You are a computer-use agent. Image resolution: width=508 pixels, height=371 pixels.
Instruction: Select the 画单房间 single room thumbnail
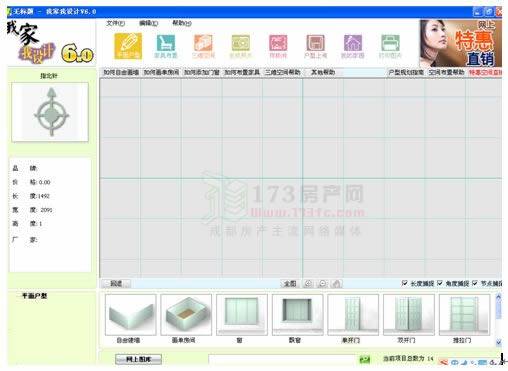coord(186,315)
